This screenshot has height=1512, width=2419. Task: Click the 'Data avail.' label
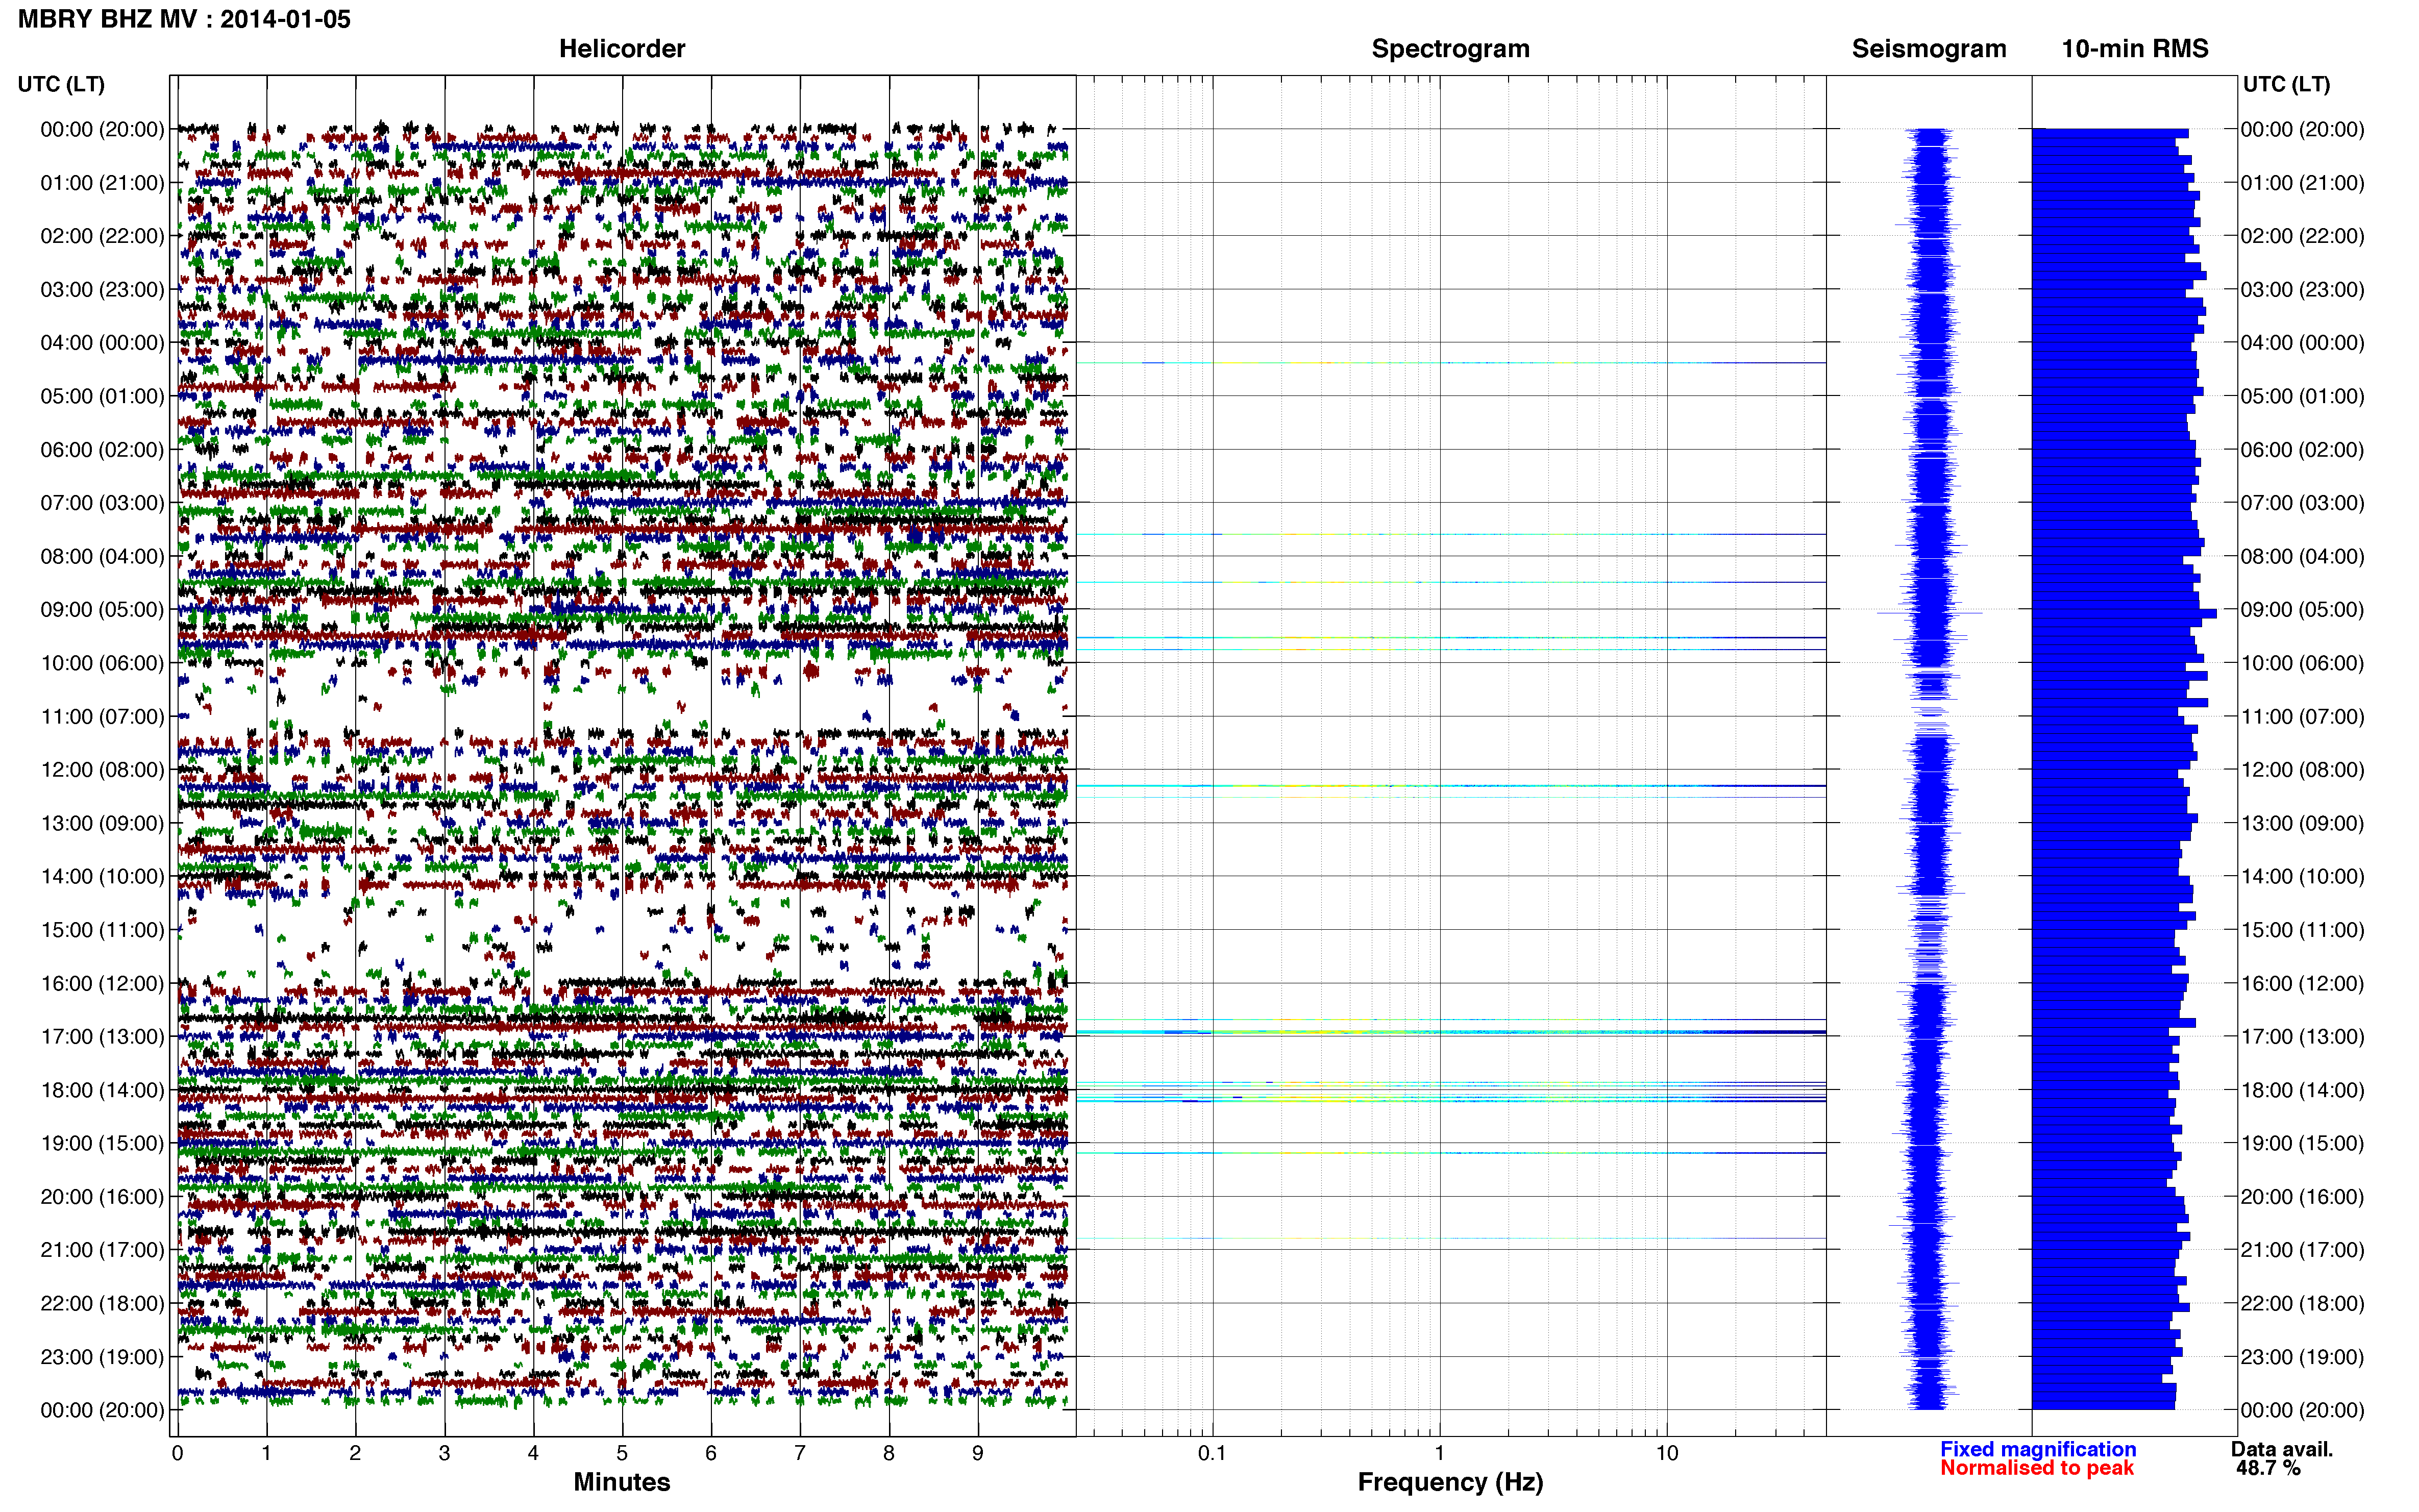pos(2282,1449)
